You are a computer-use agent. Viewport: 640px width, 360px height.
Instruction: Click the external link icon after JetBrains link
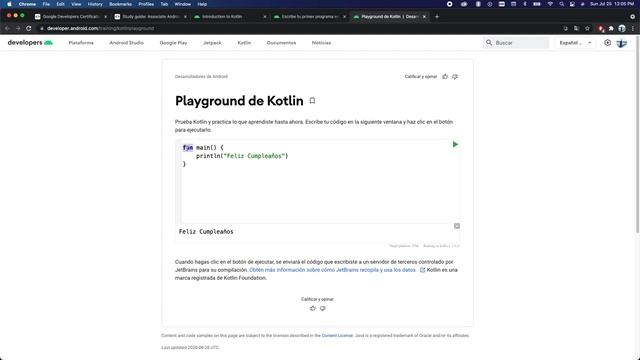(x=422, y=270)
